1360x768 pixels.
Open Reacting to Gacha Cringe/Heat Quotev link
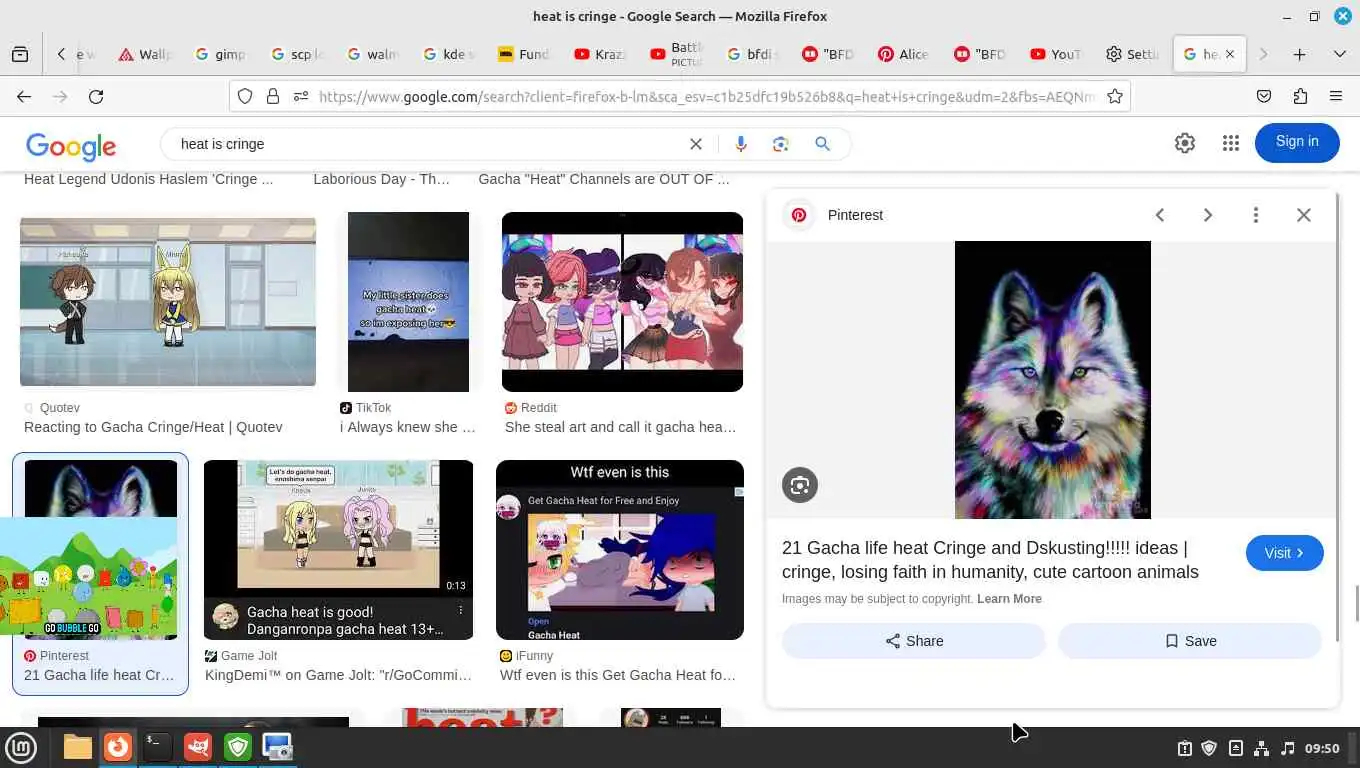click(153, 427)
